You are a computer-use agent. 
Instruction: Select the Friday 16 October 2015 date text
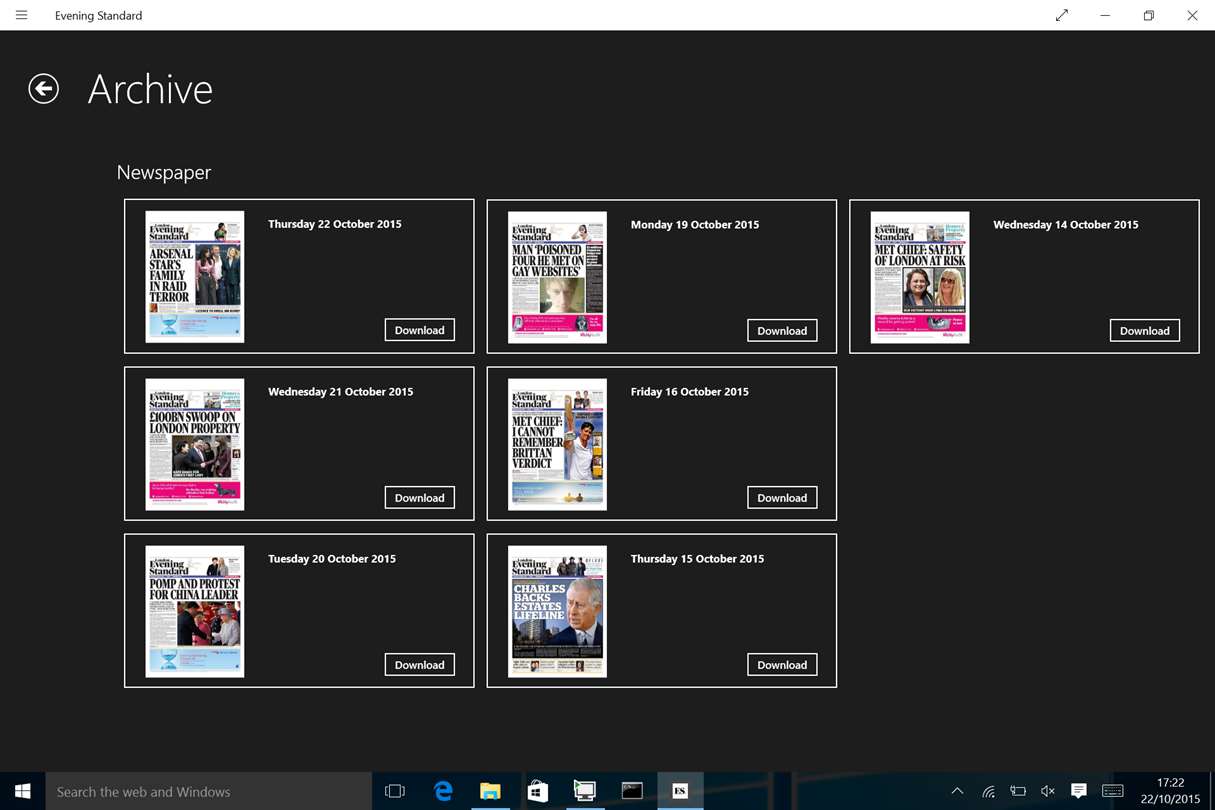point(690,391)
